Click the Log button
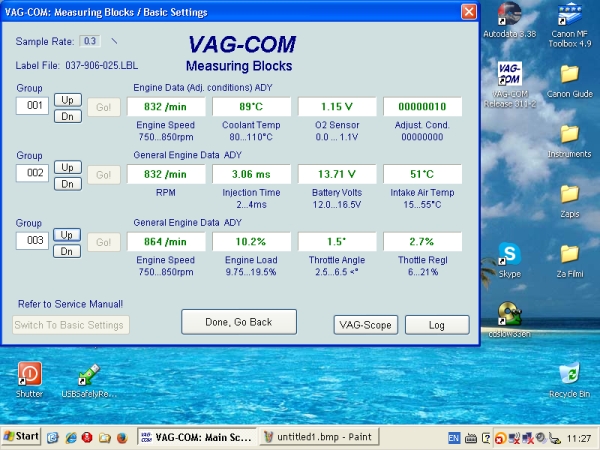 click(x=437, y=325)
